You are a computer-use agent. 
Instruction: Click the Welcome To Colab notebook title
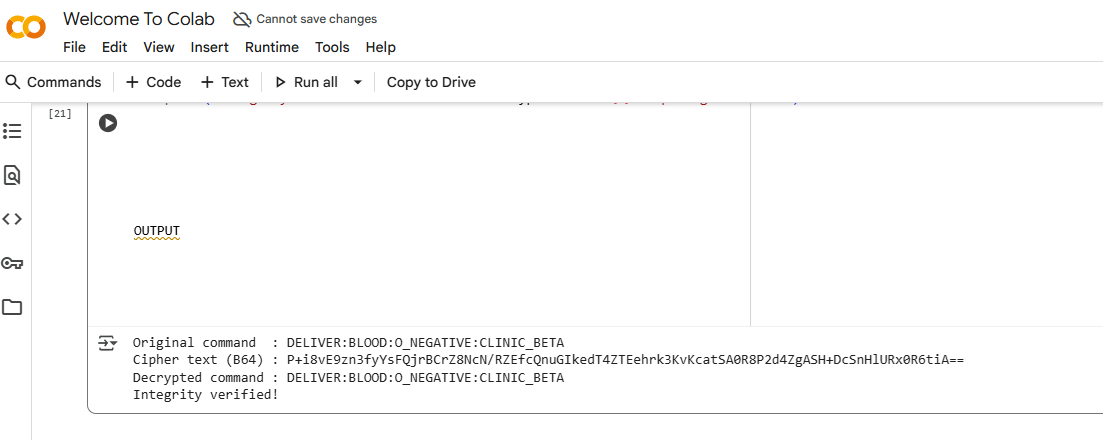138,19
